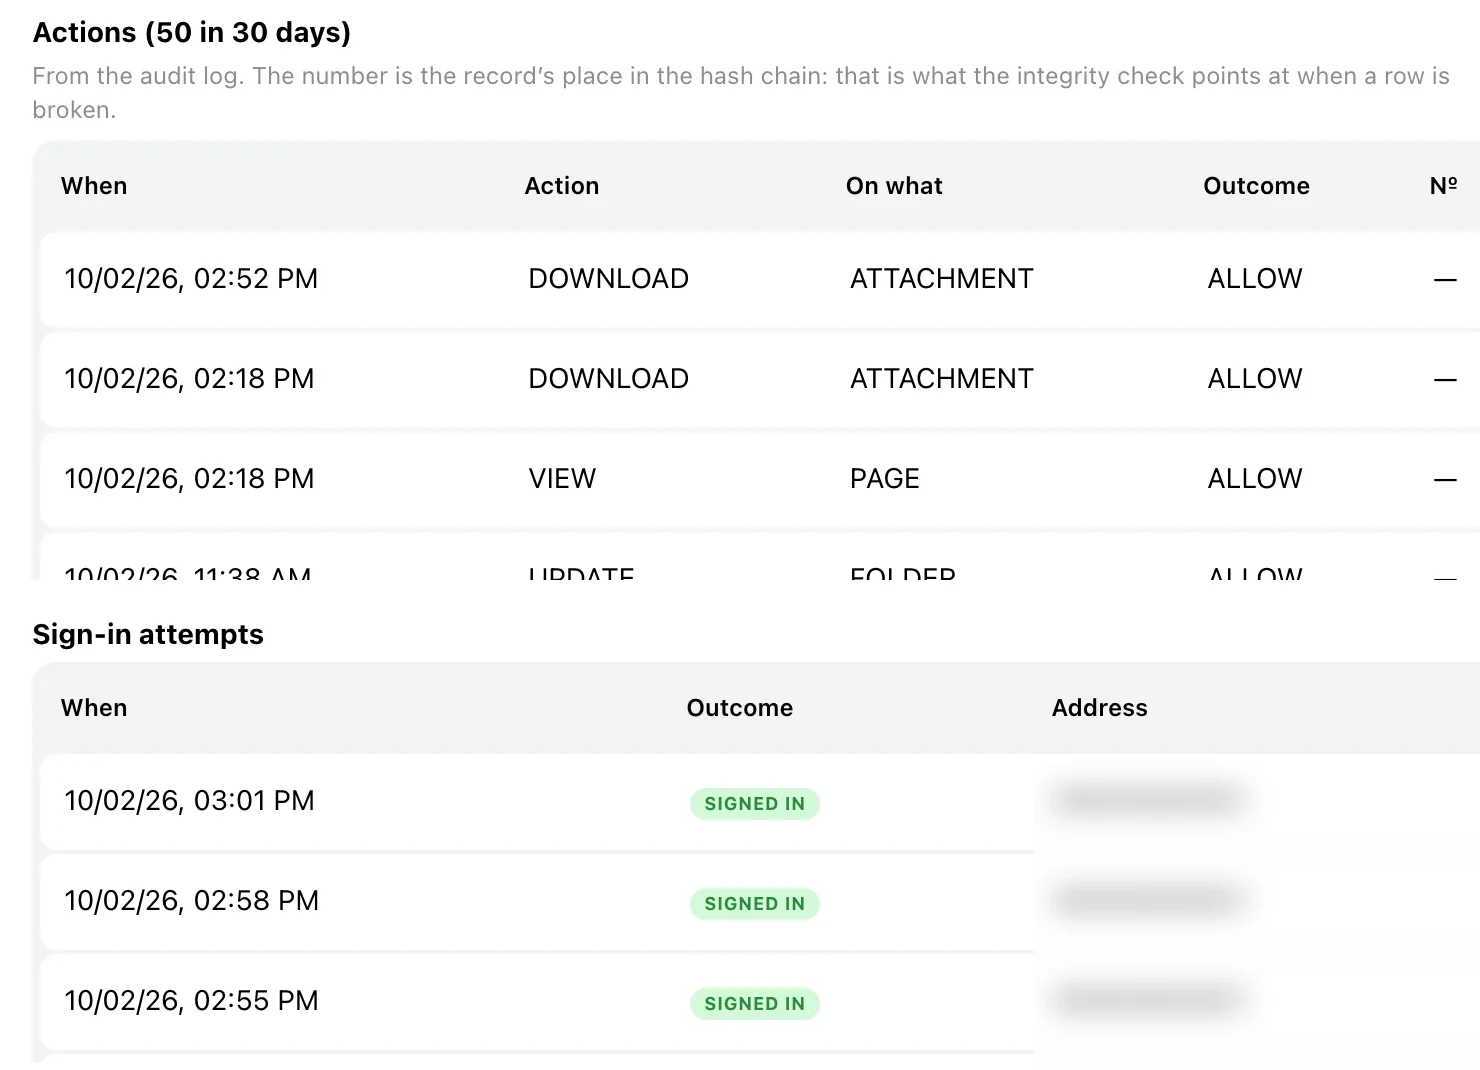Click "Outcome" header in the Actions table
The width and height of the screenshot is (1480, 1070).
coord(1256,186)
